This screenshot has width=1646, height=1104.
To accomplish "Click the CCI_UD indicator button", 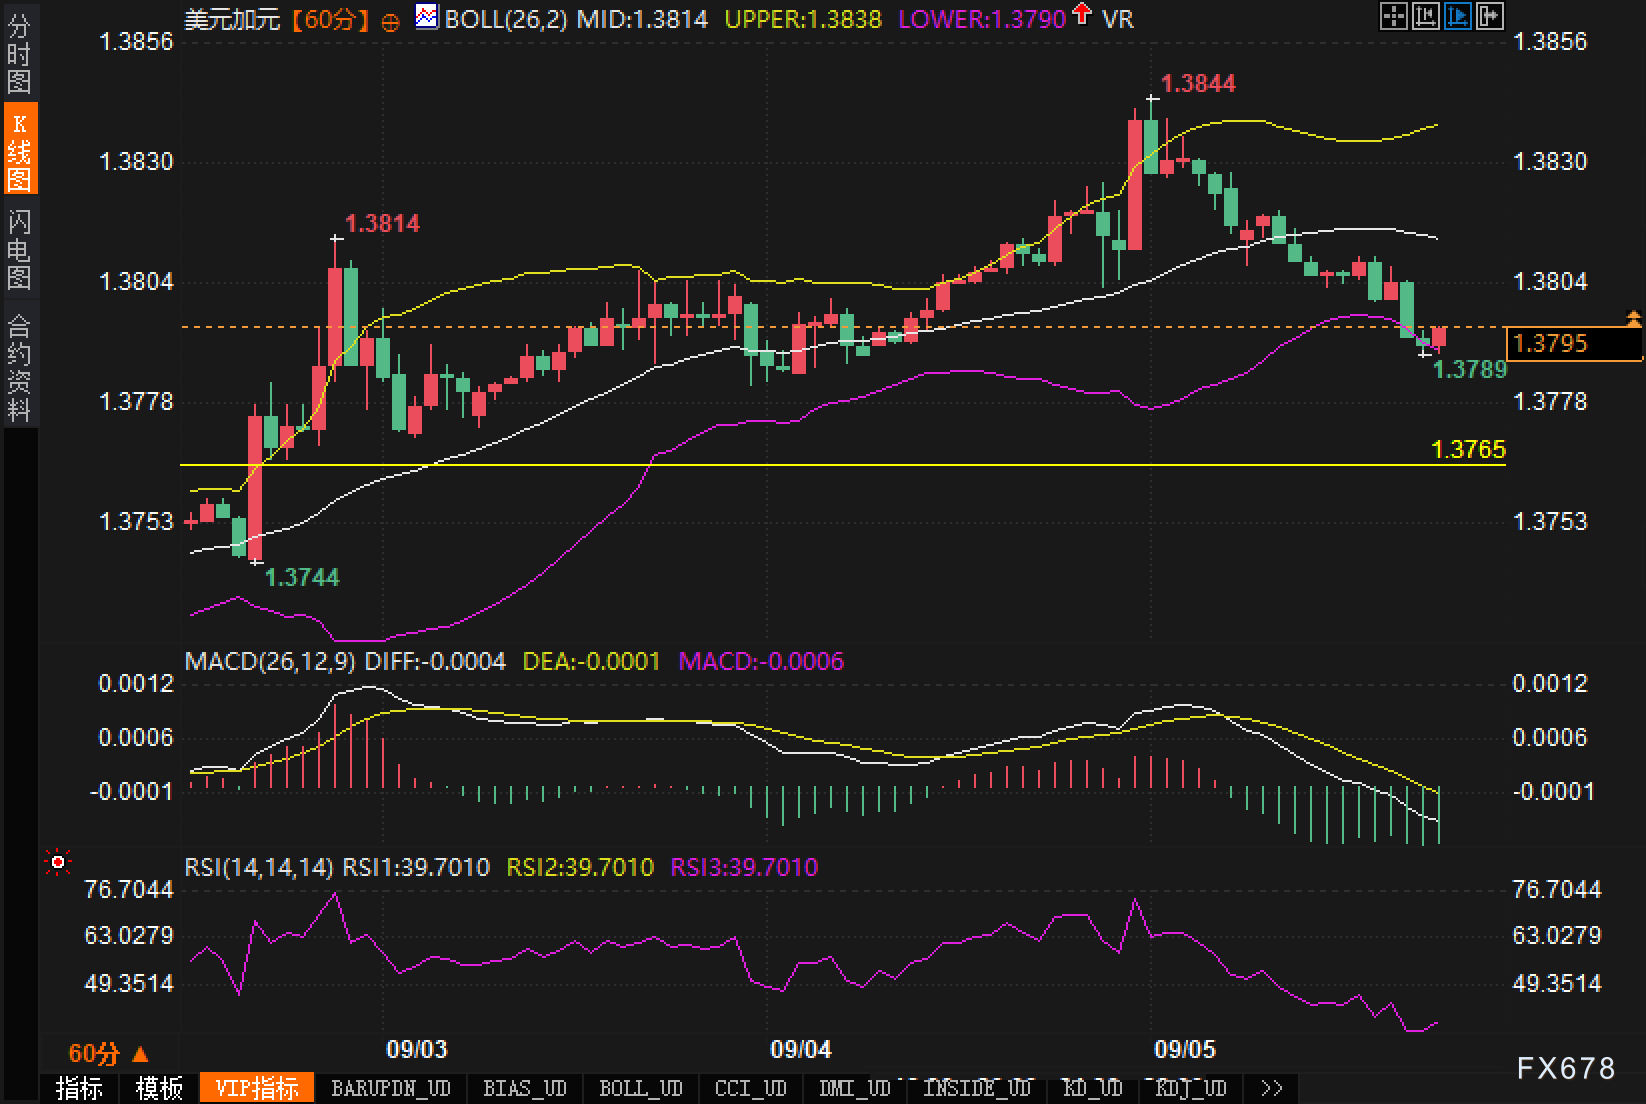I will (x=750, y=1088).
